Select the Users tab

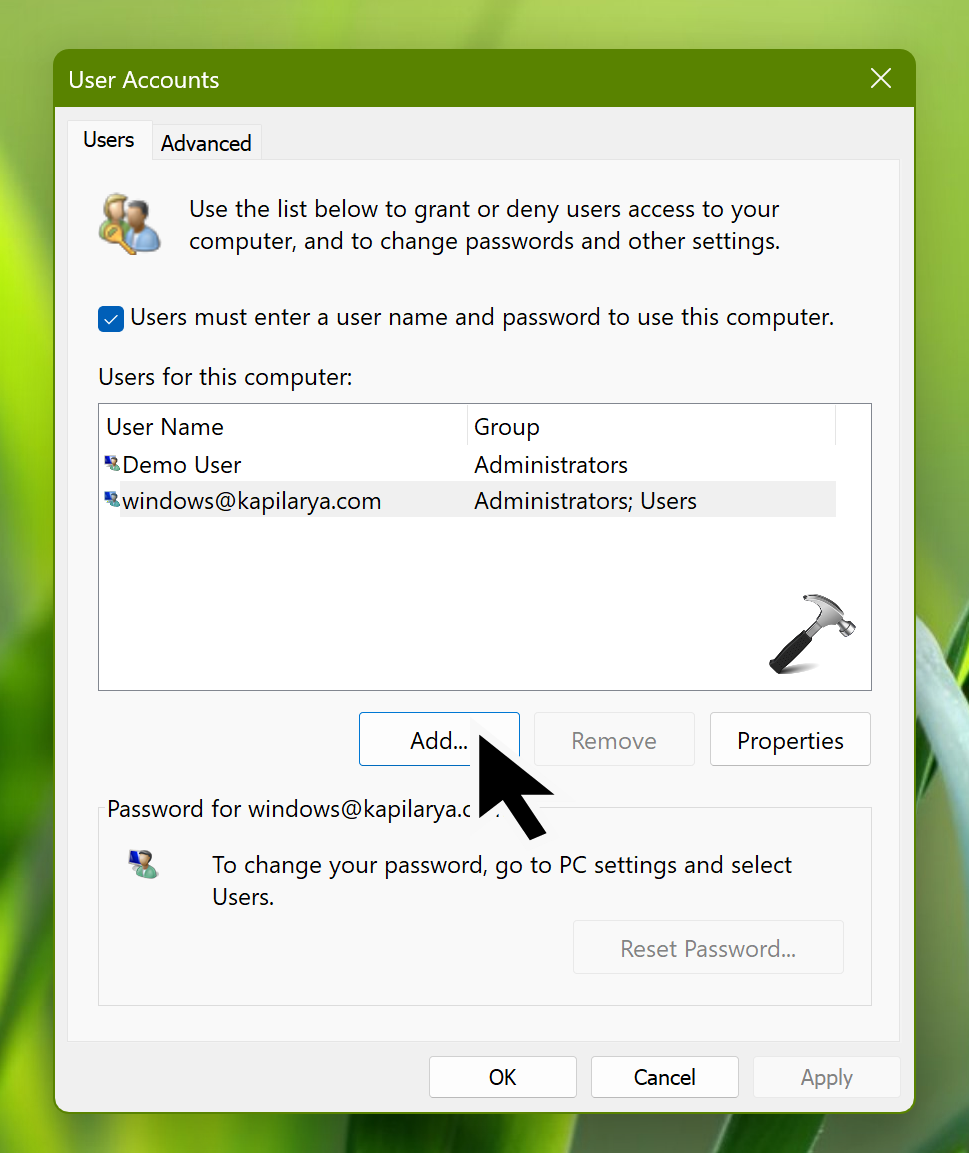(109, 140)
